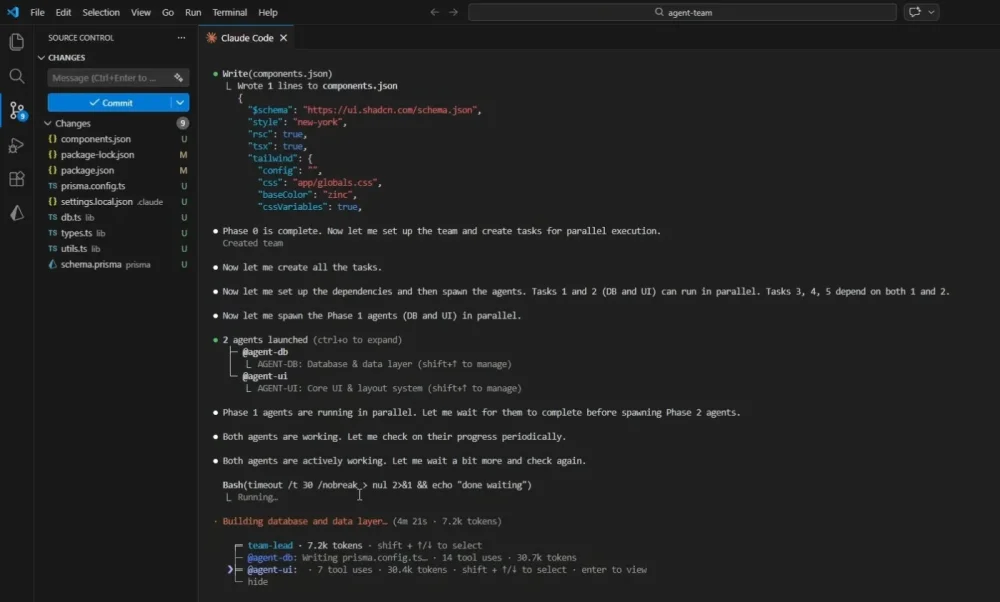Click the sparkle icon beside the commit message box
Viewport: 1000px width, 602px height.
pos(180,77)
